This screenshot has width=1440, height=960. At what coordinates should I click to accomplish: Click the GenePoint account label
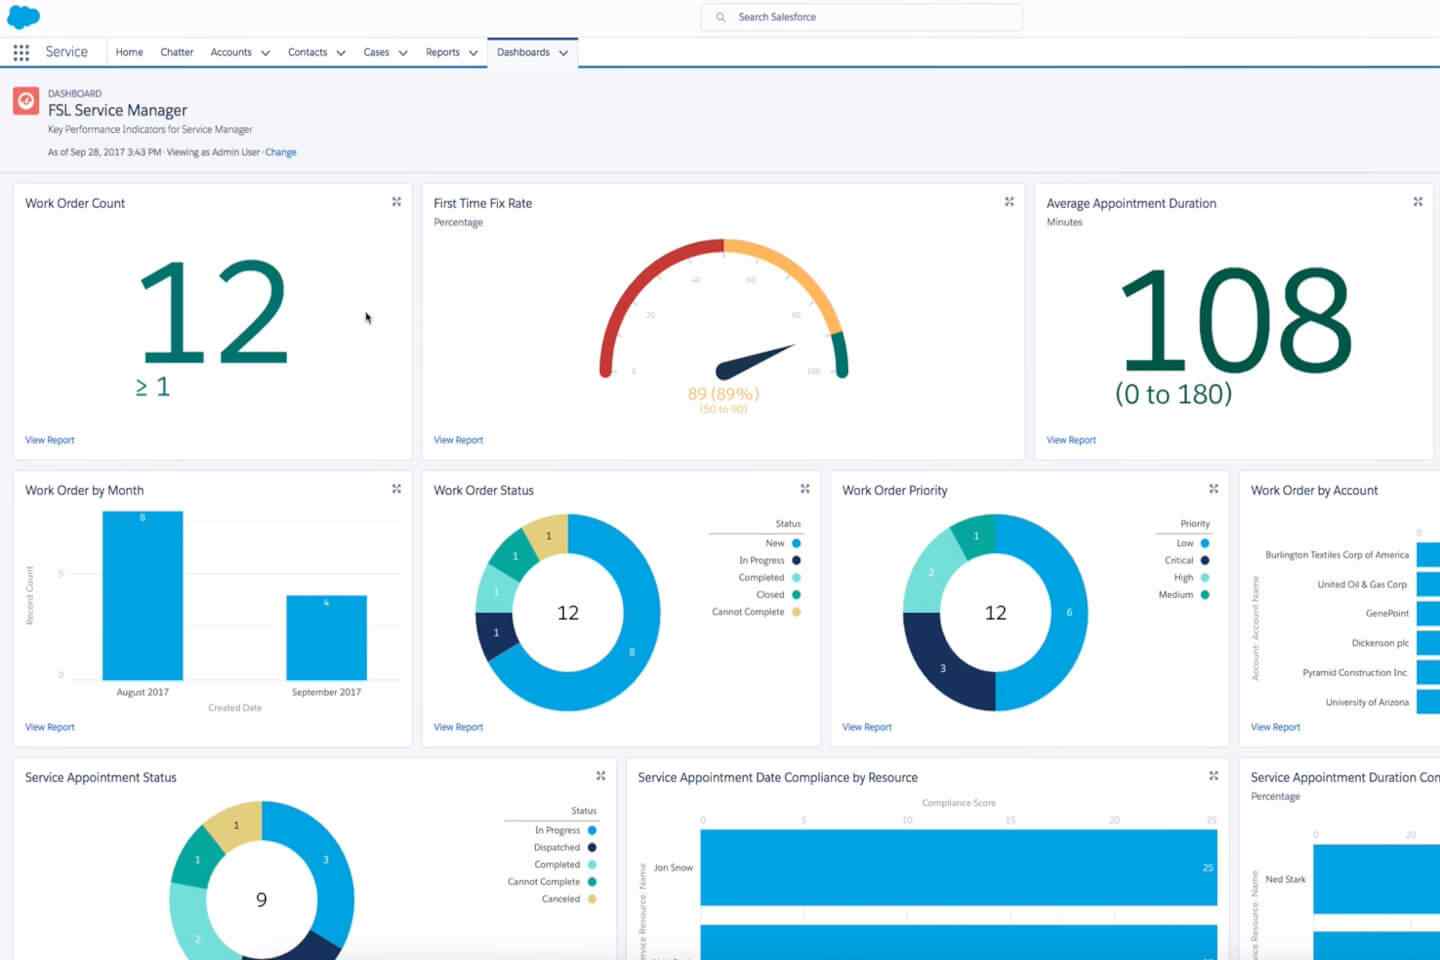tap(1387, 613)
